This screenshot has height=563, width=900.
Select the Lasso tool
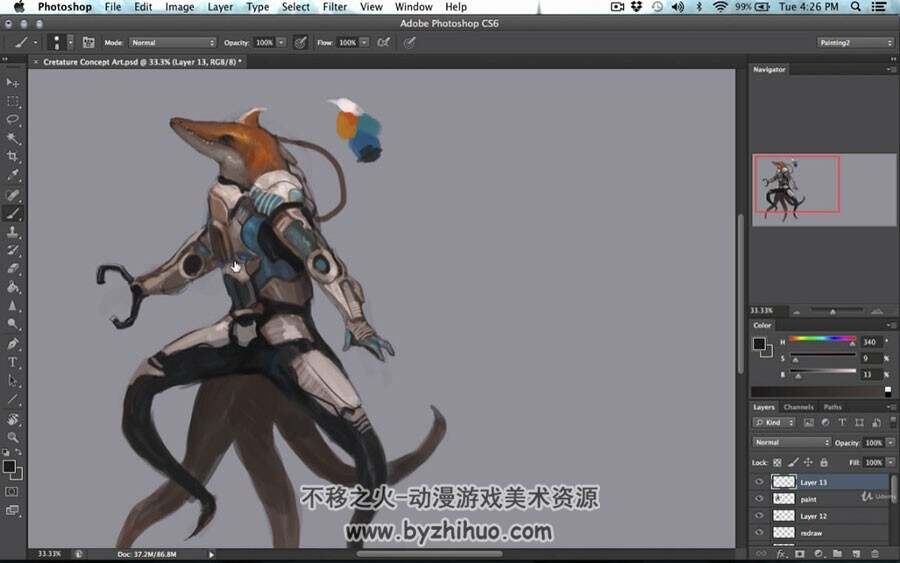[12, 119]
